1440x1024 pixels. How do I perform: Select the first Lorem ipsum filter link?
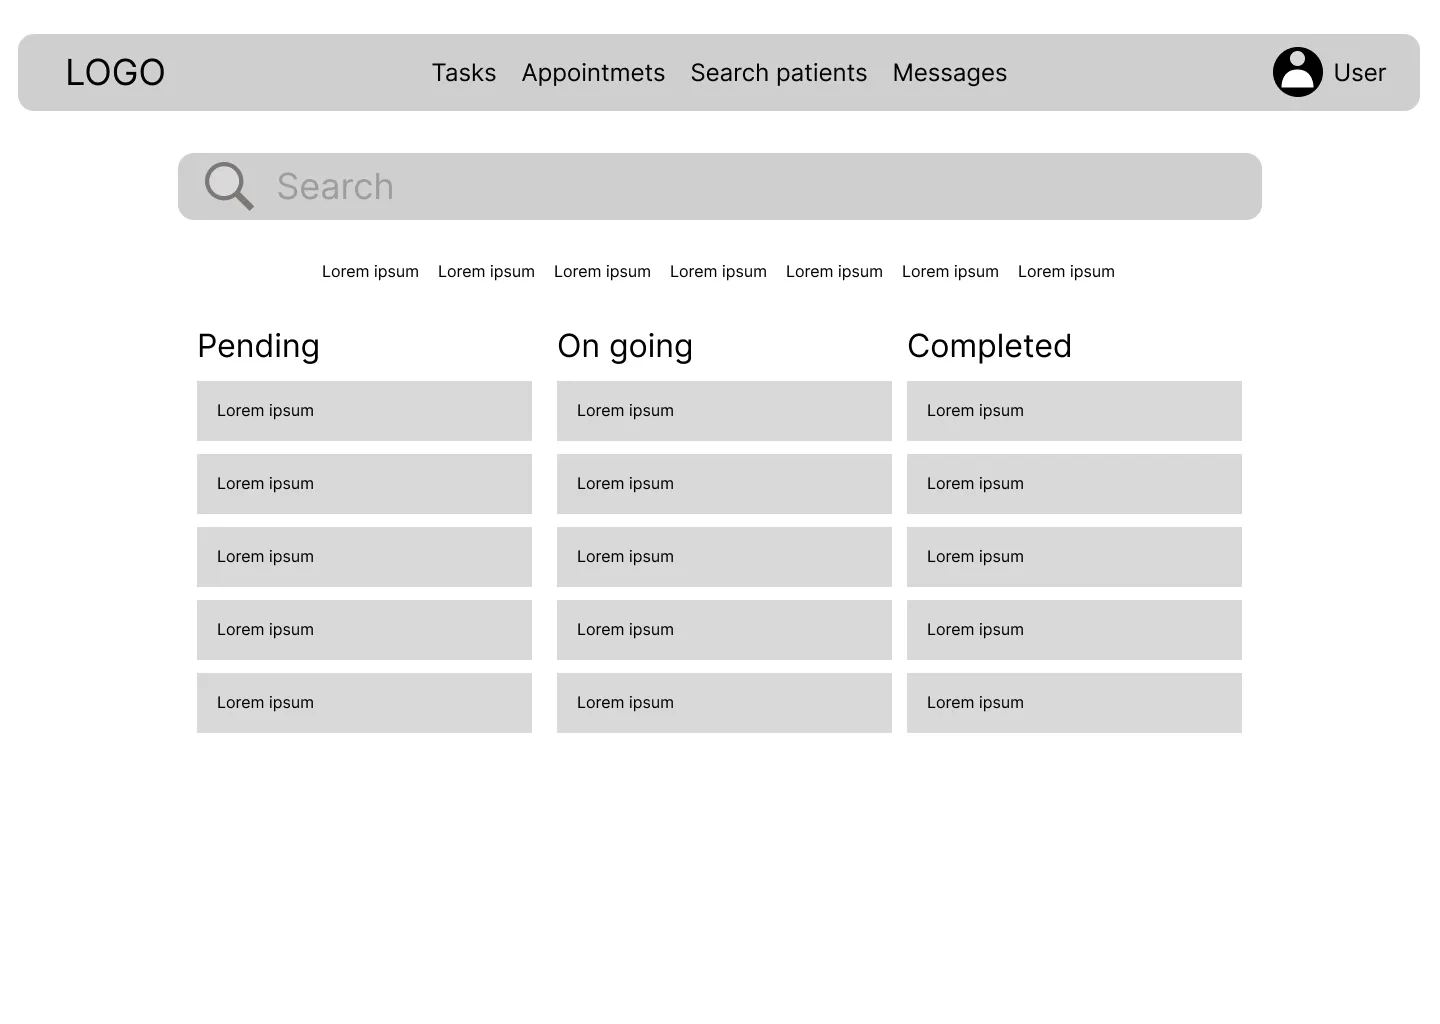tap(370, 271)
